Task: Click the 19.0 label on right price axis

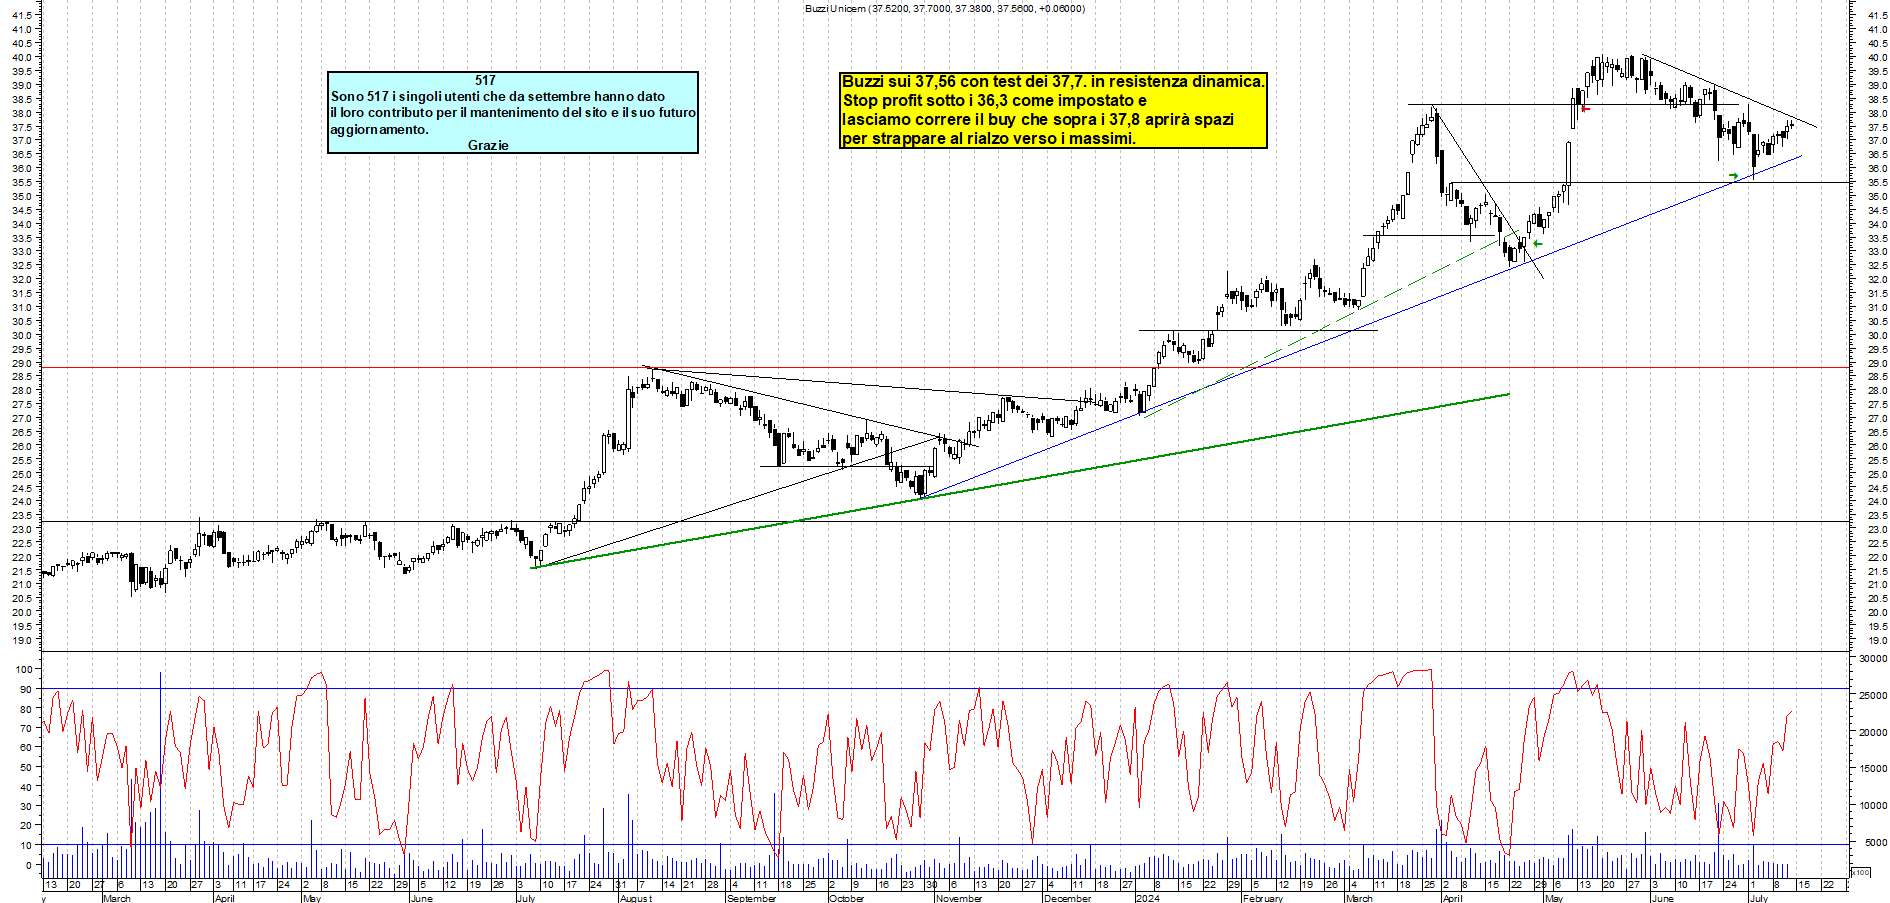Action: click(x=1877, y=640)
